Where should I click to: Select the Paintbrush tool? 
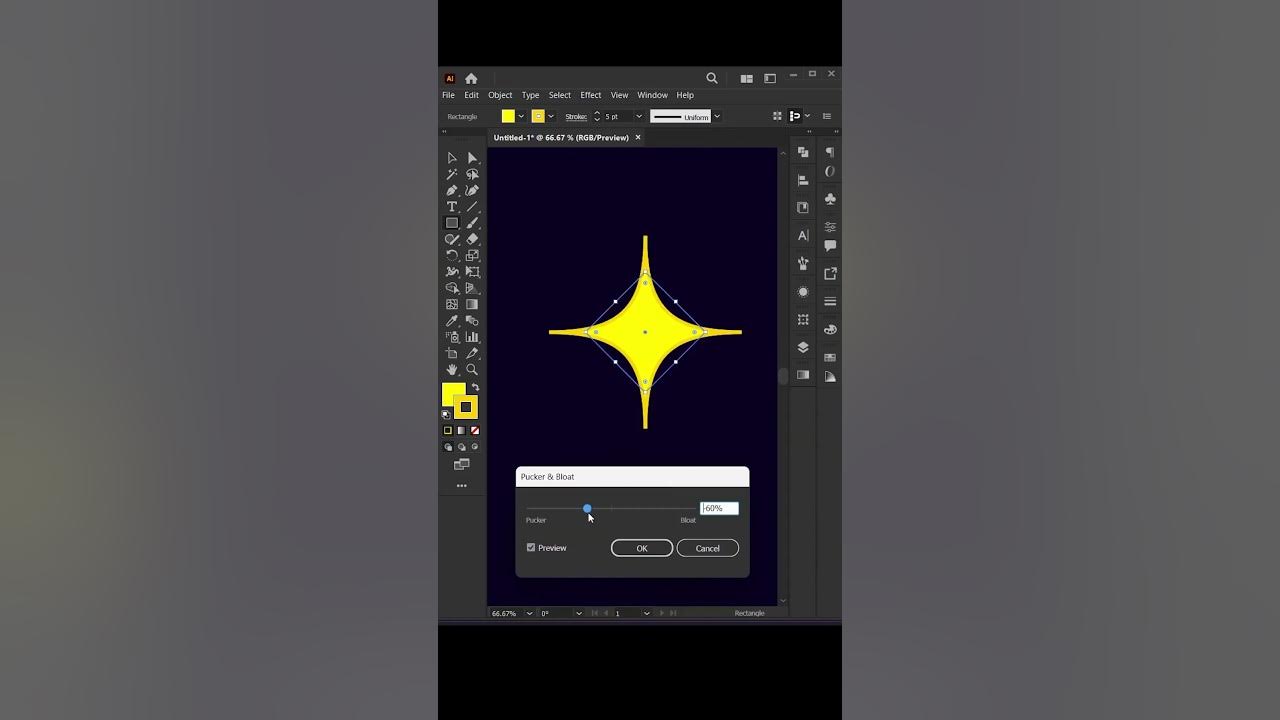(x=472, y=223)
